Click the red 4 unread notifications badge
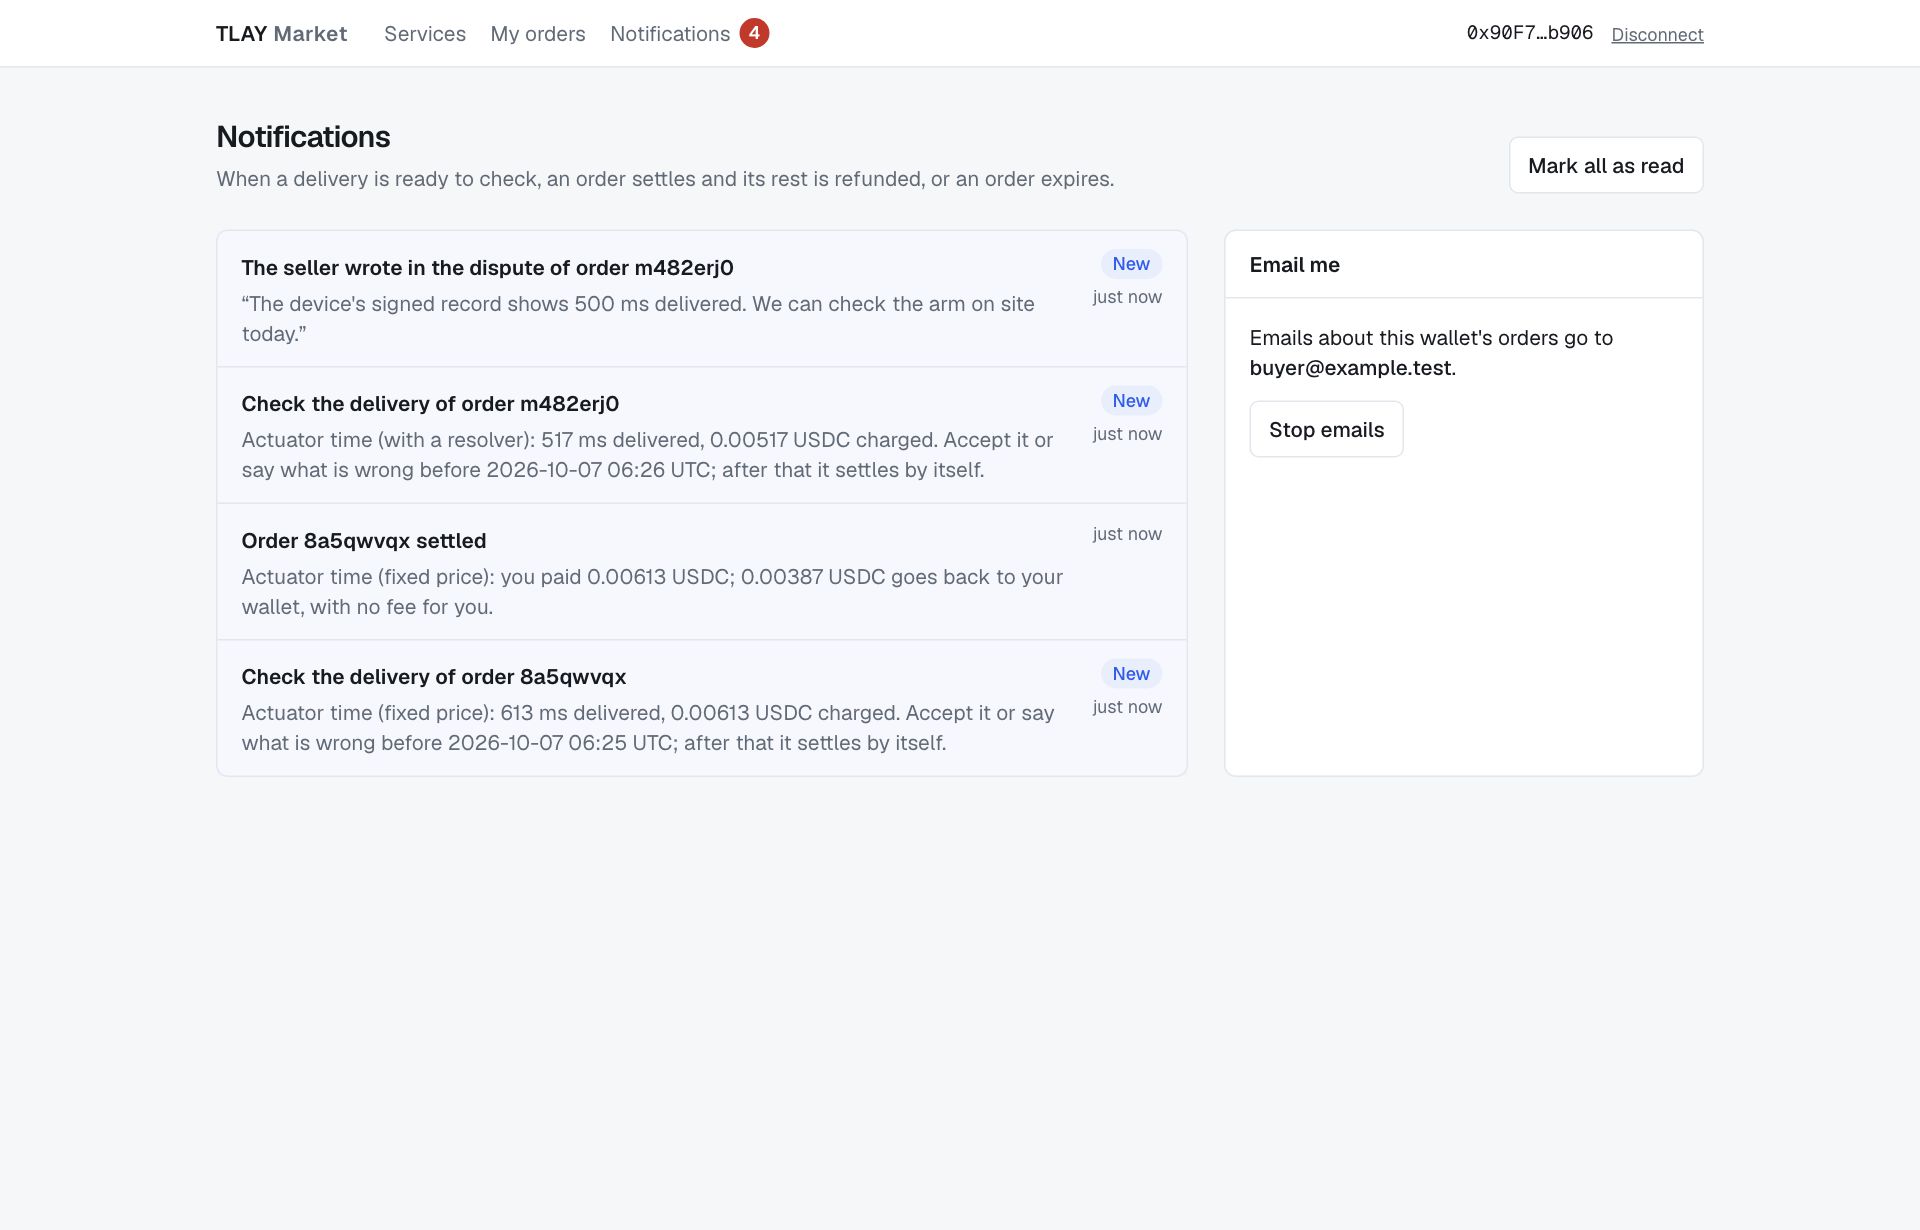Viewport: 1920px width, 1230px height. tap(754, 33)
